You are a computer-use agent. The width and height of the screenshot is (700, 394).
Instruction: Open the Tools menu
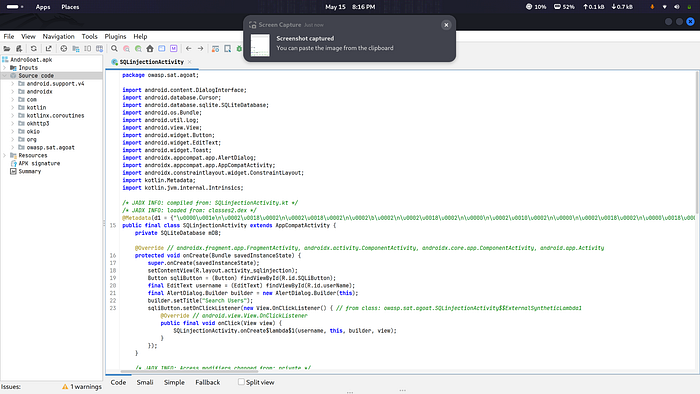(89, 37)
